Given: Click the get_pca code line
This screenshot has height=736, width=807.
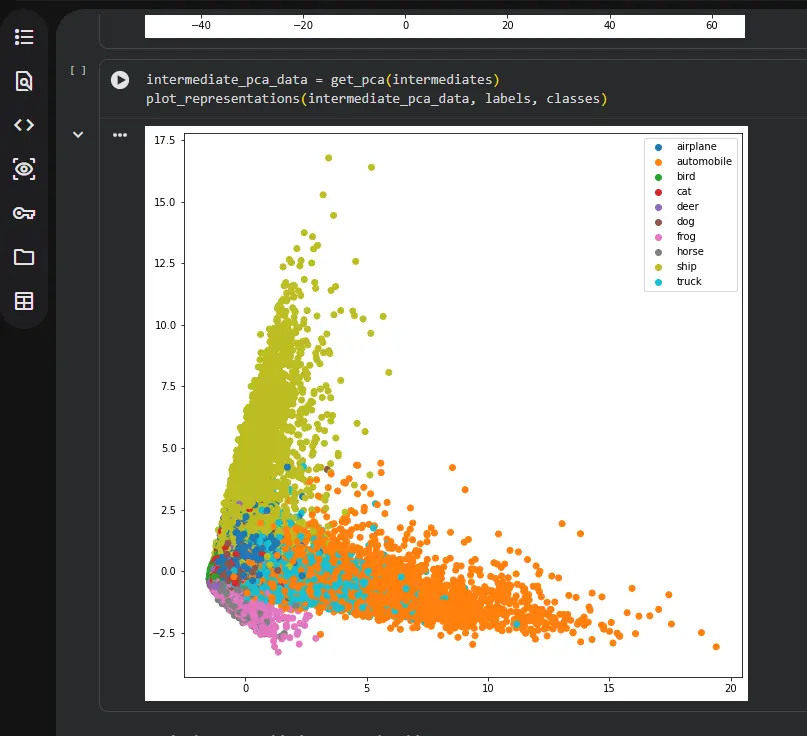Looking at the screenshot, I should pos(323,80).
